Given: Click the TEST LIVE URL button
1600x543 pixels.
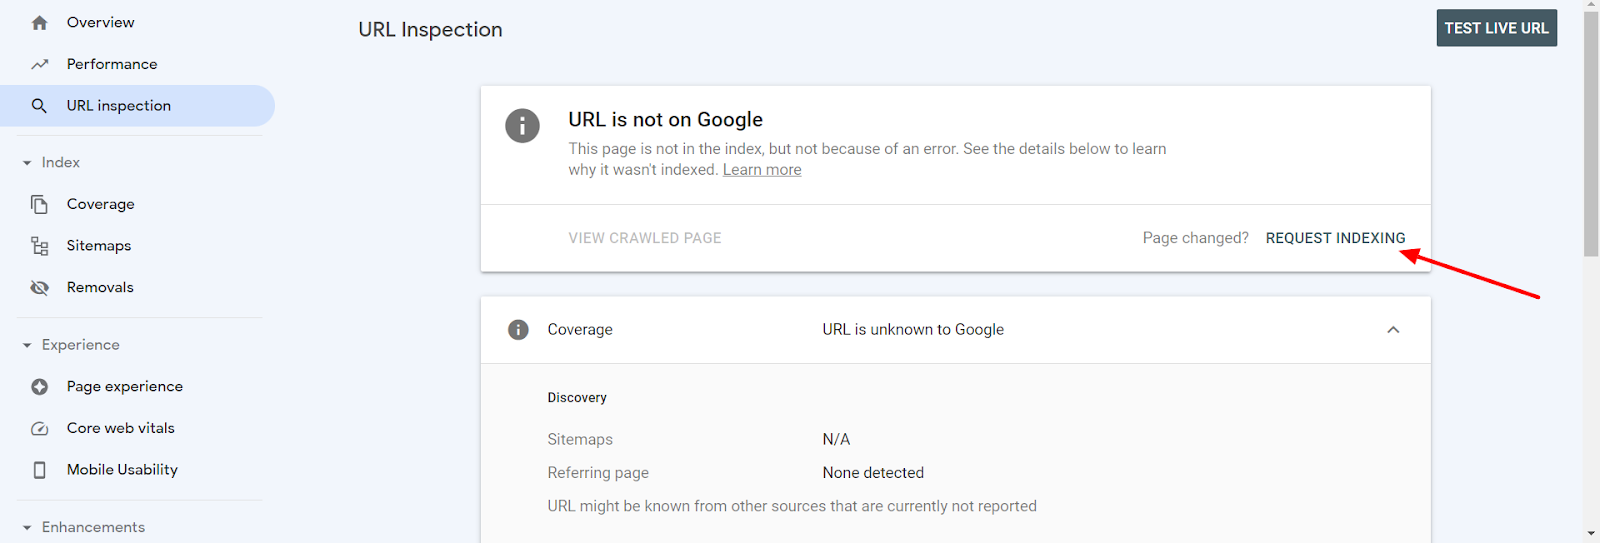Looking at the screenshot, I should click(1496, 28).
